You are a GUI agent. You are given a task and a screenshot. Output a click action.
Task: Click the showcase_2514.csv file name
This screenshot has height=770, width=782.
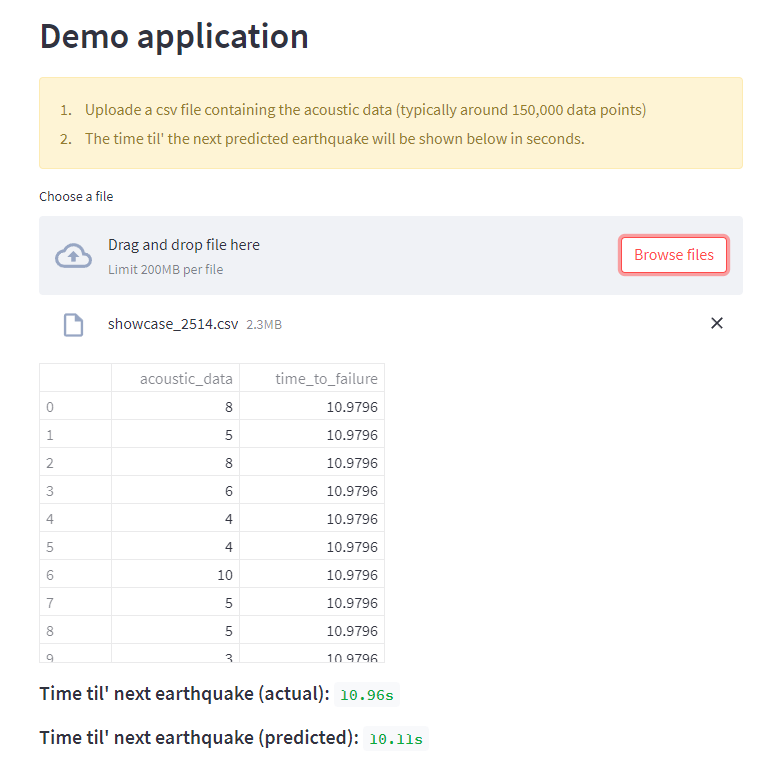(173, 324)
